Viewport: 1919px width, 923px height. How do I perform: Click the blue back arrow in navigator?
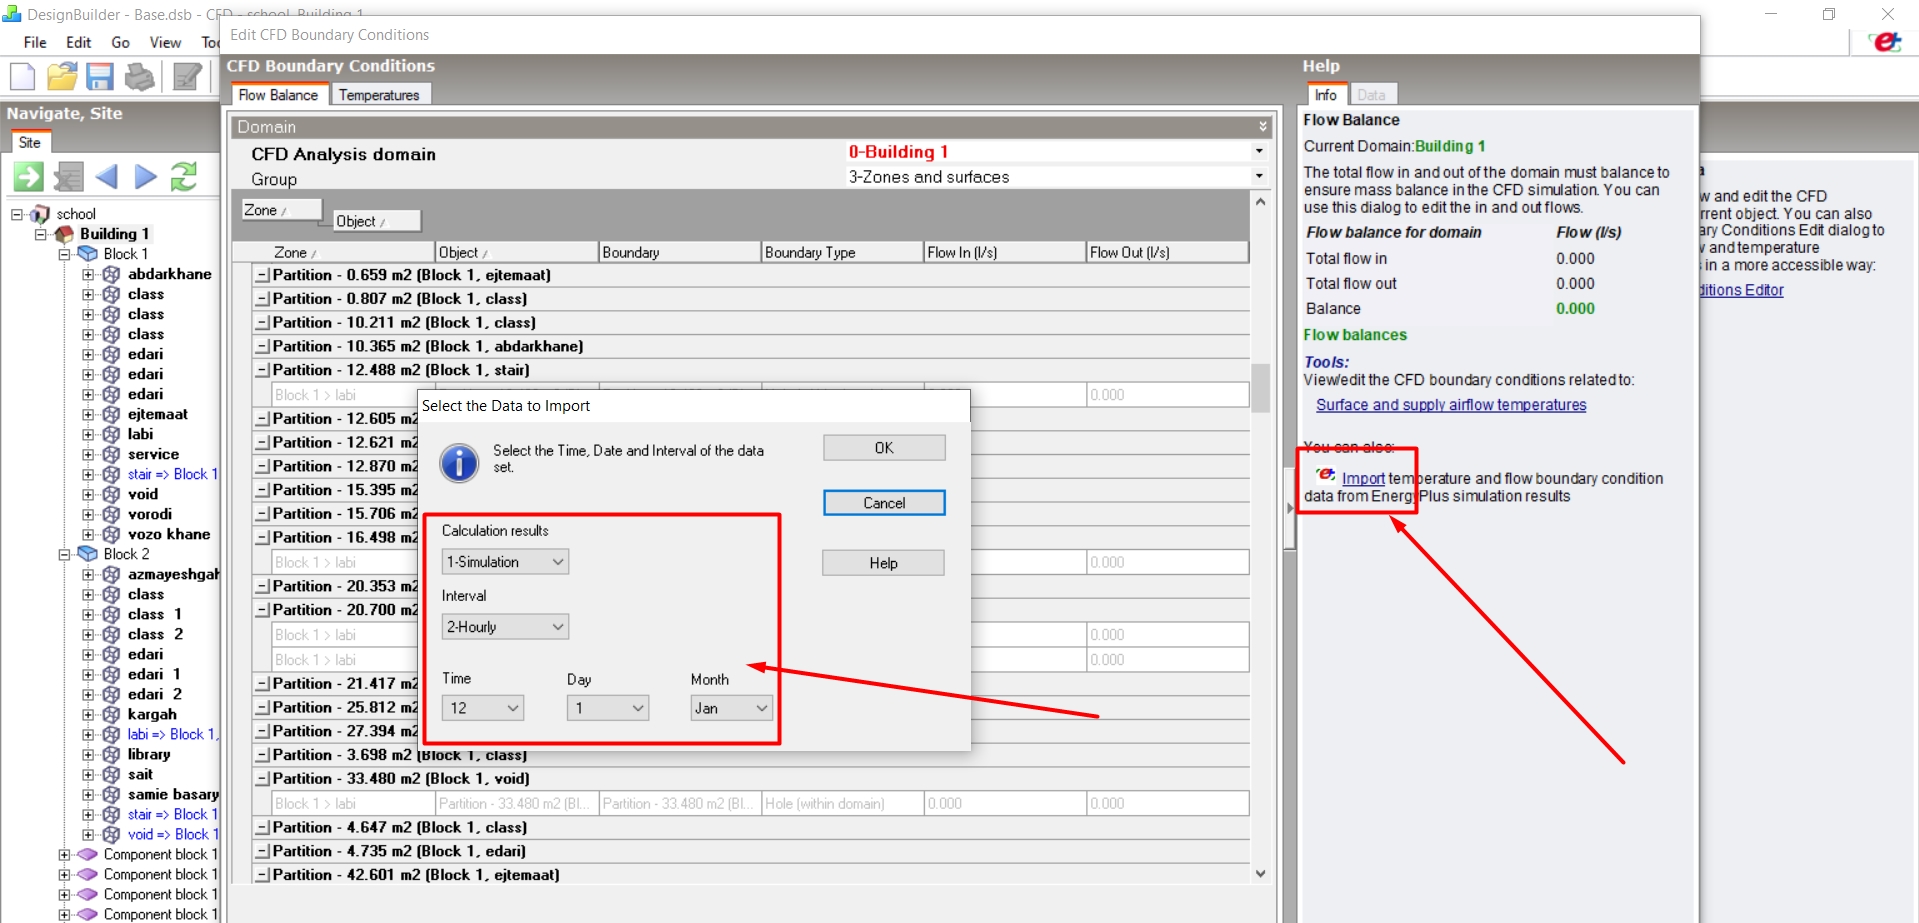pos(107,177)
